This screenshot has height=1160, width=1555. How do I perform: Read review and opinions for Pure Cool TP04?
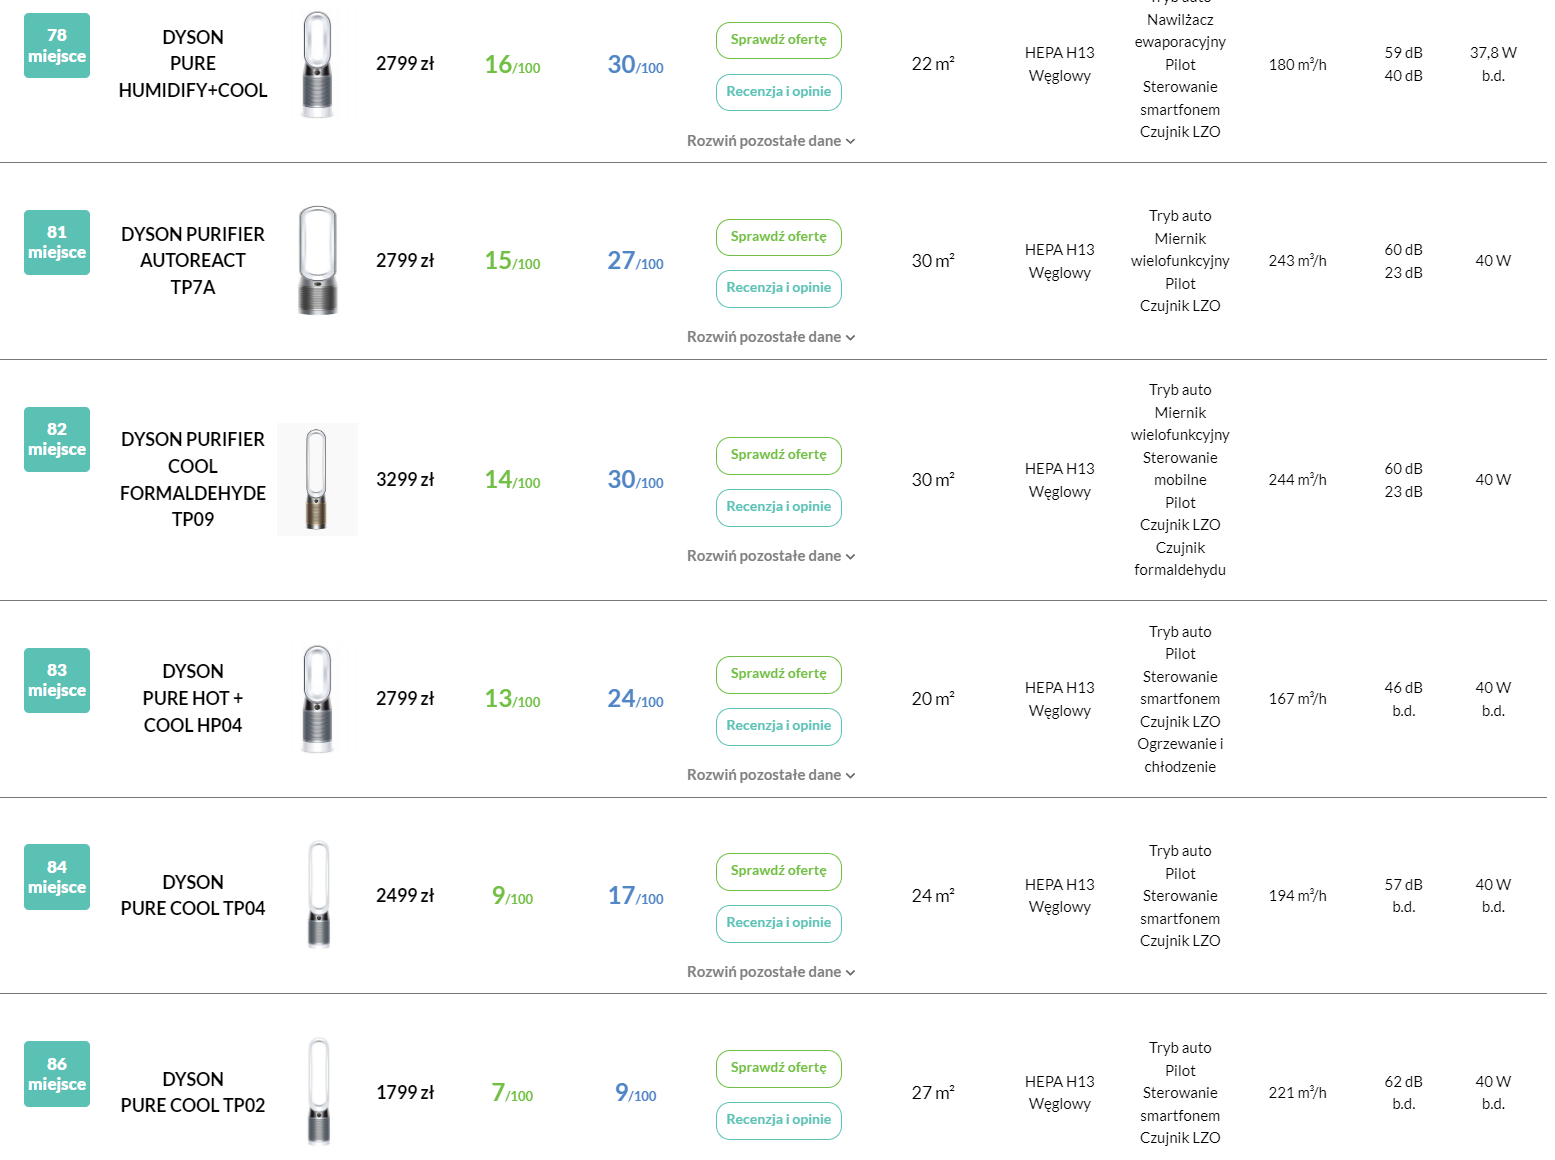pos(778,923)
